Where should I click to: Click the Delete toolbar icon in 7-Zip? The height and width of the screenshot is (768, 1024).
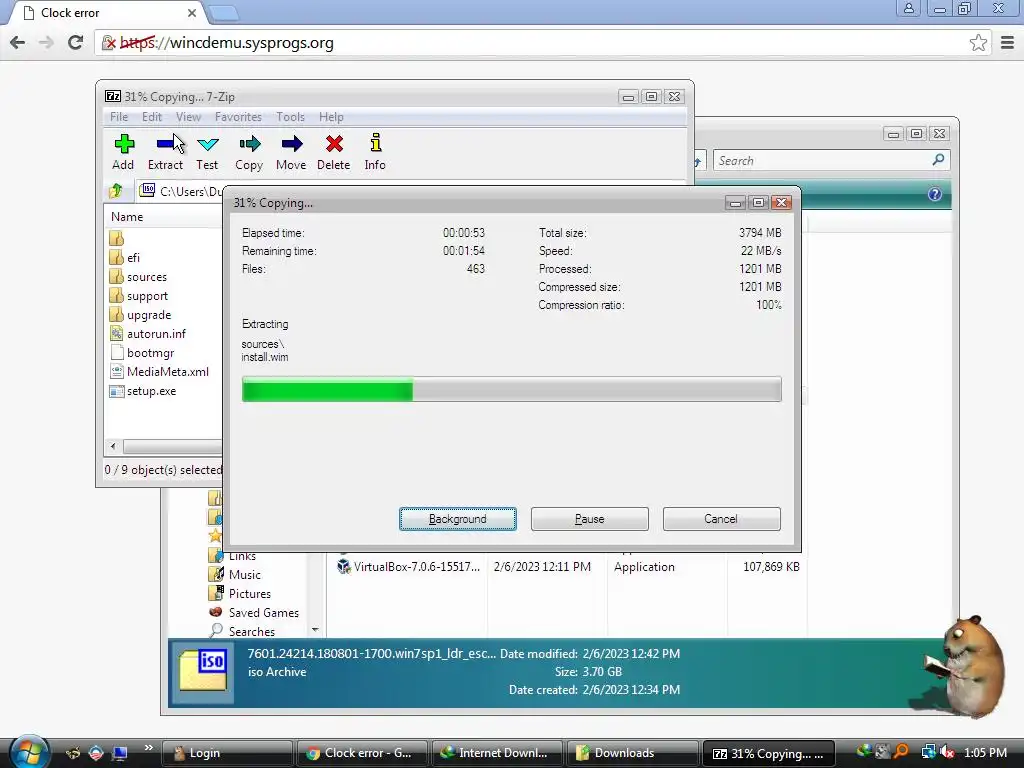(334, 152)
